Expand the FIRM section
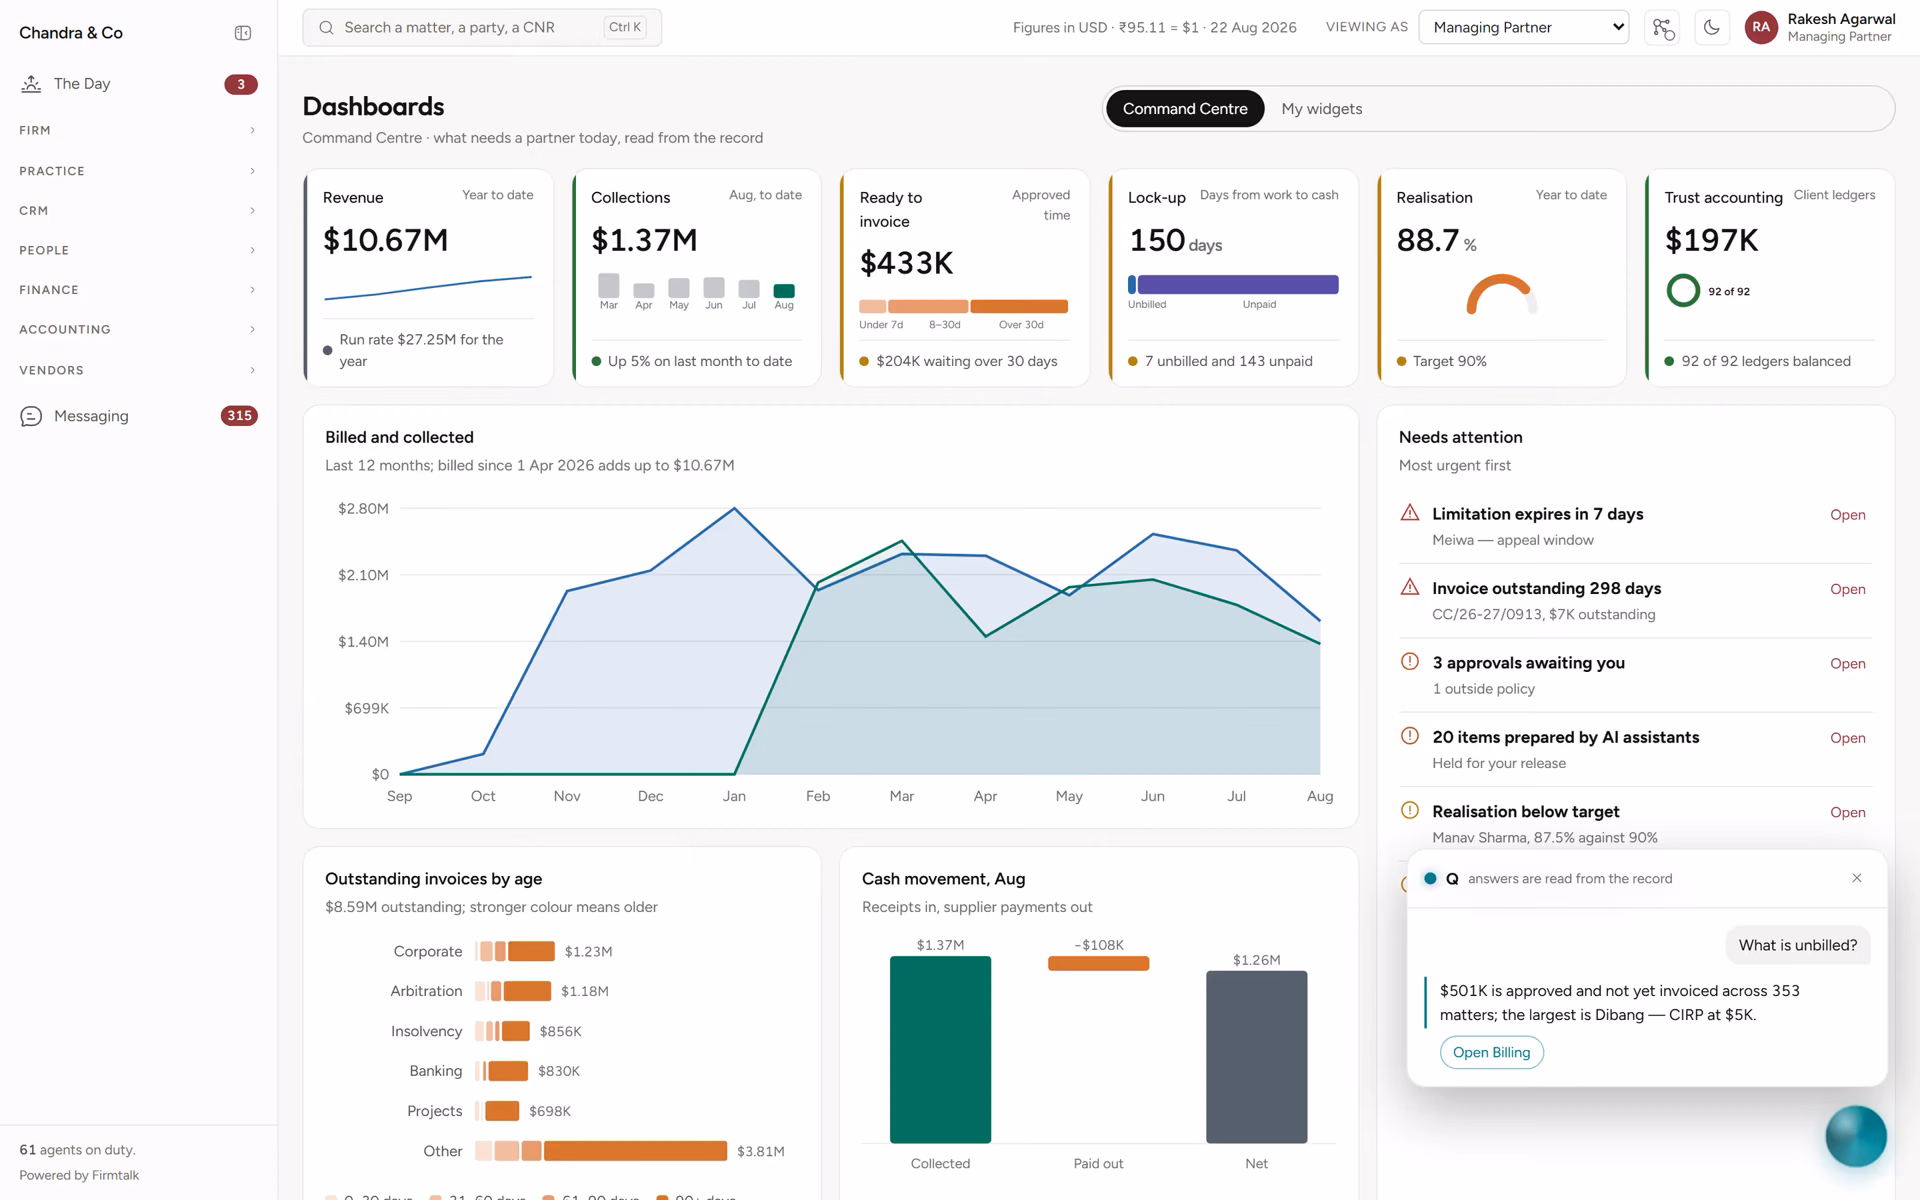The width and height of the screenshot is (1920, 1200). tap(138, 130)
